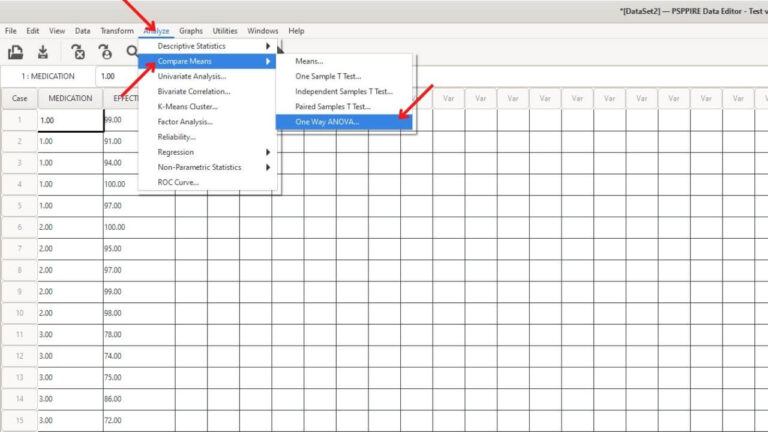Open the Edit menu

point(33,31)
